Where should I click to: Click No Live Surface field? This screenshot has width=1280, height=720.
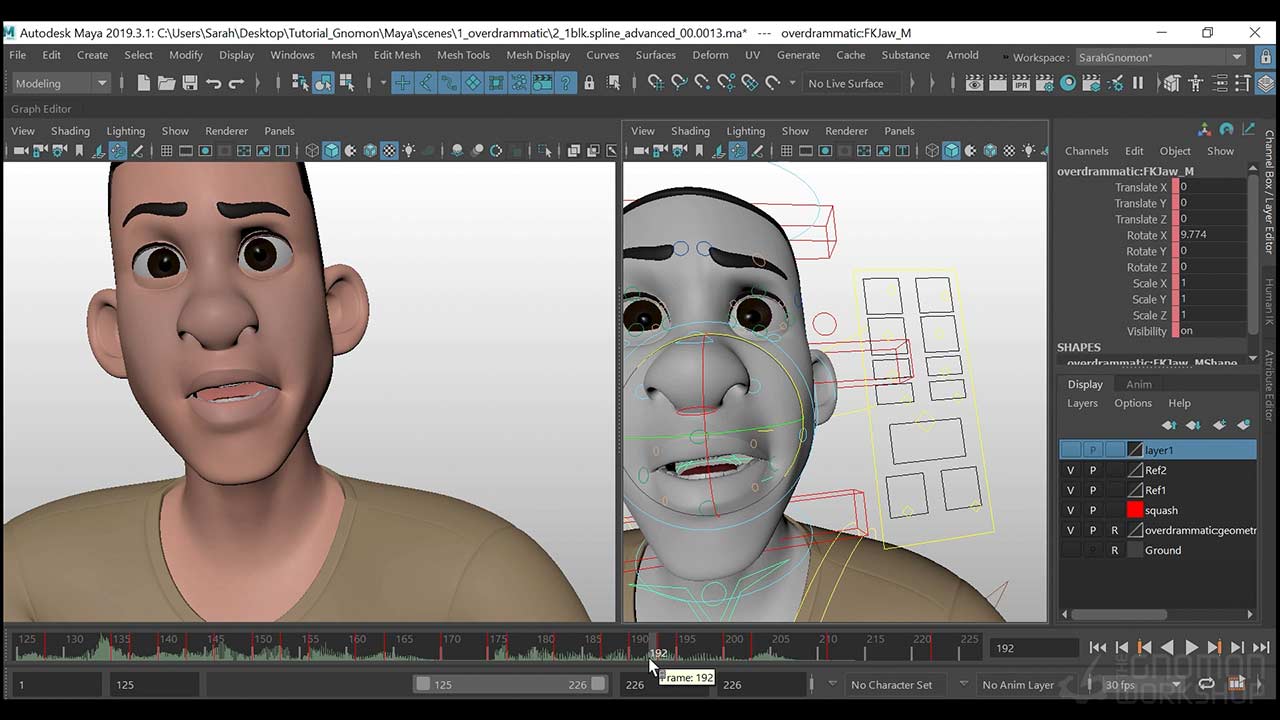point(845,83)
